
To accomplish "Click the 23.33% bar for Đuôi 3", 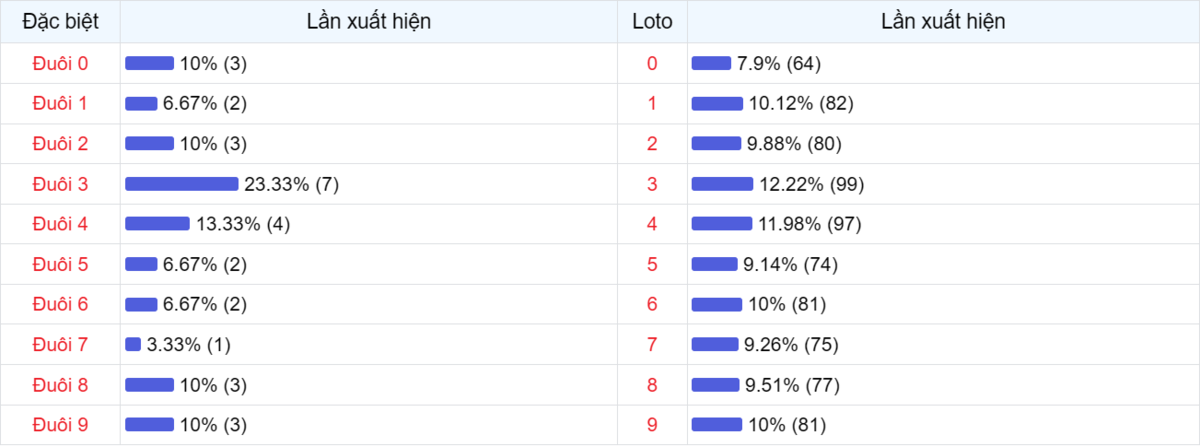I will (x=181, y=184).
